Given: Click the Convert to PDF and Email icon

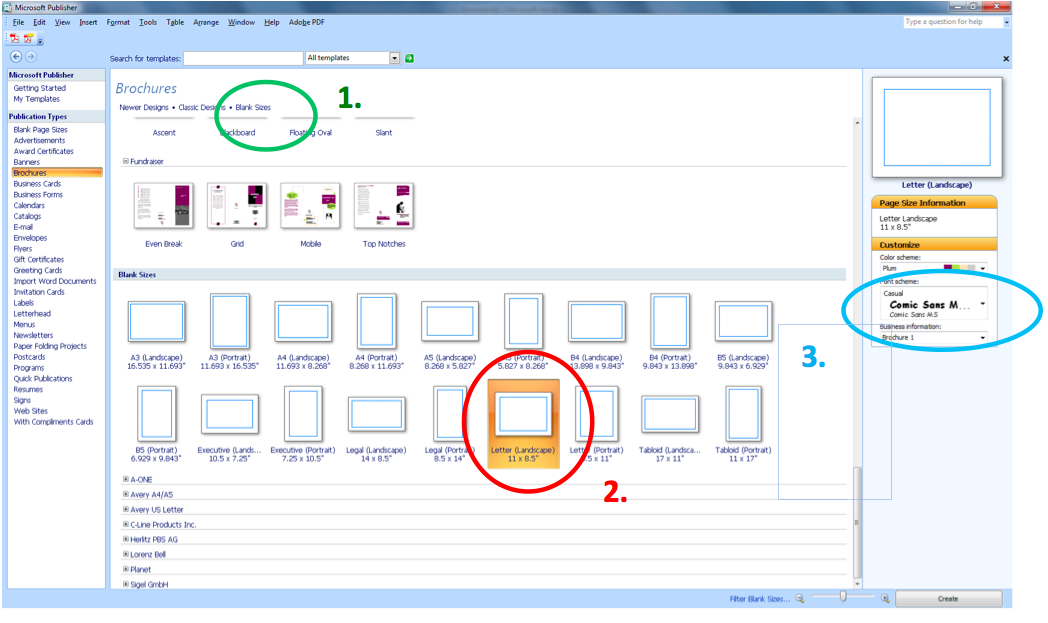Looking at the screenshot, I should 27,39.
